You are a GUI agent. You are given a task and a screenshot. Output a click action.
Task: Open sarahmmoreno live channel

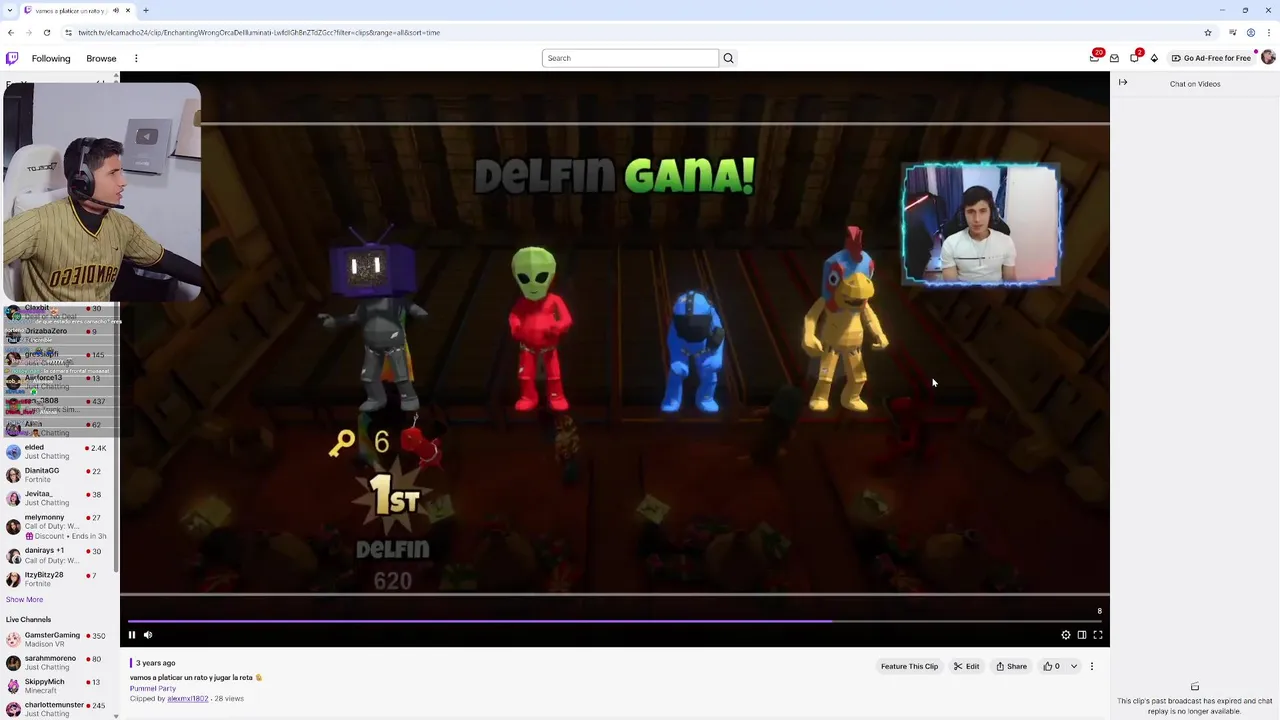click(x=59, y=663)
